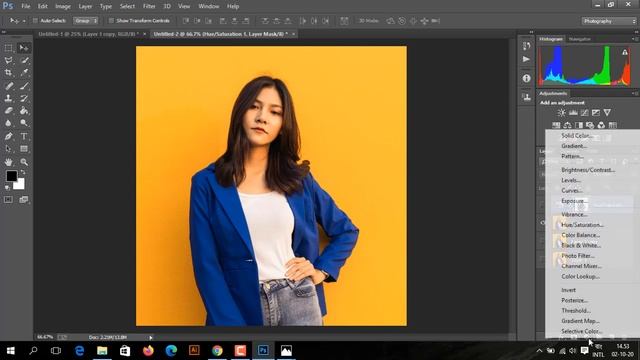Select the Paint Bucket tool
This screenshot has width=640, height=360.
[24, 111]
